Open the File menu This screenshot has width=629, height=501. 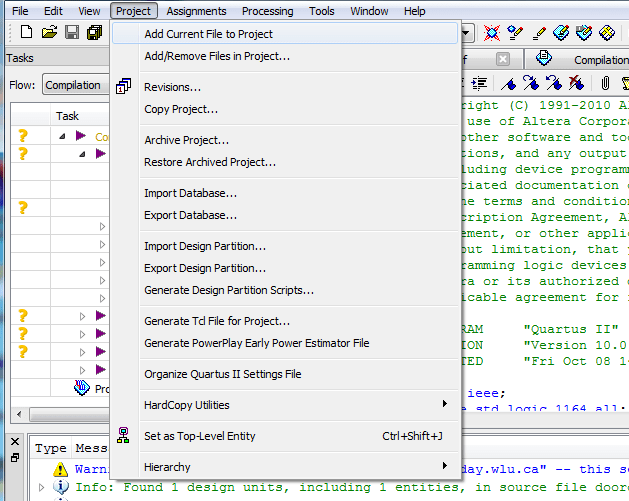(x=20, y=11)
